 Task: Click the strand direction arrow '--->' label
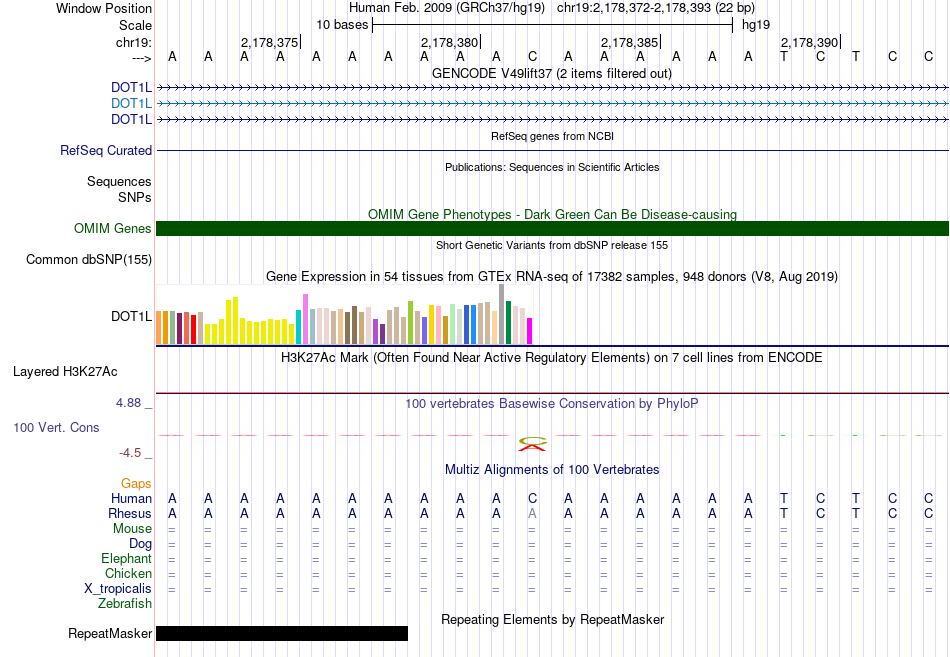point(141,58)
